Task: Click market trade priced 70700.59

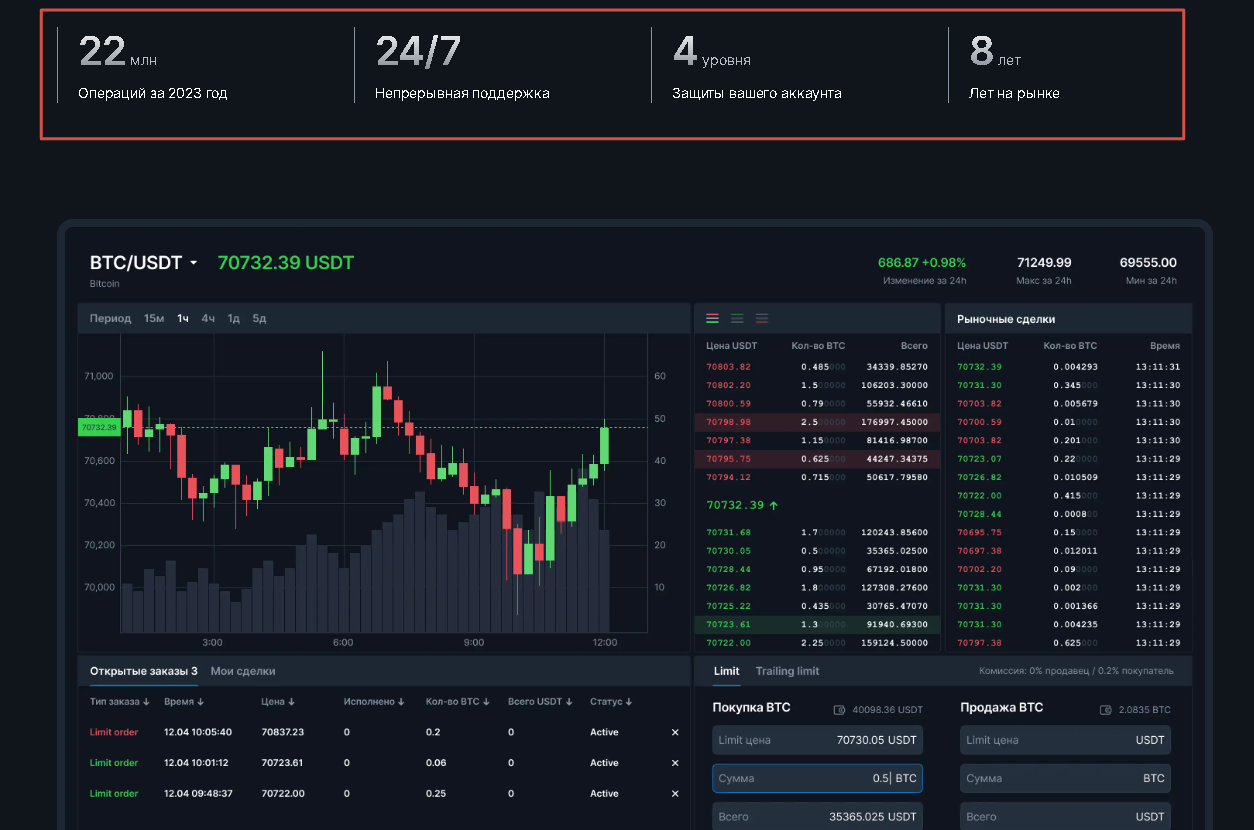Action: (1068, 422)
